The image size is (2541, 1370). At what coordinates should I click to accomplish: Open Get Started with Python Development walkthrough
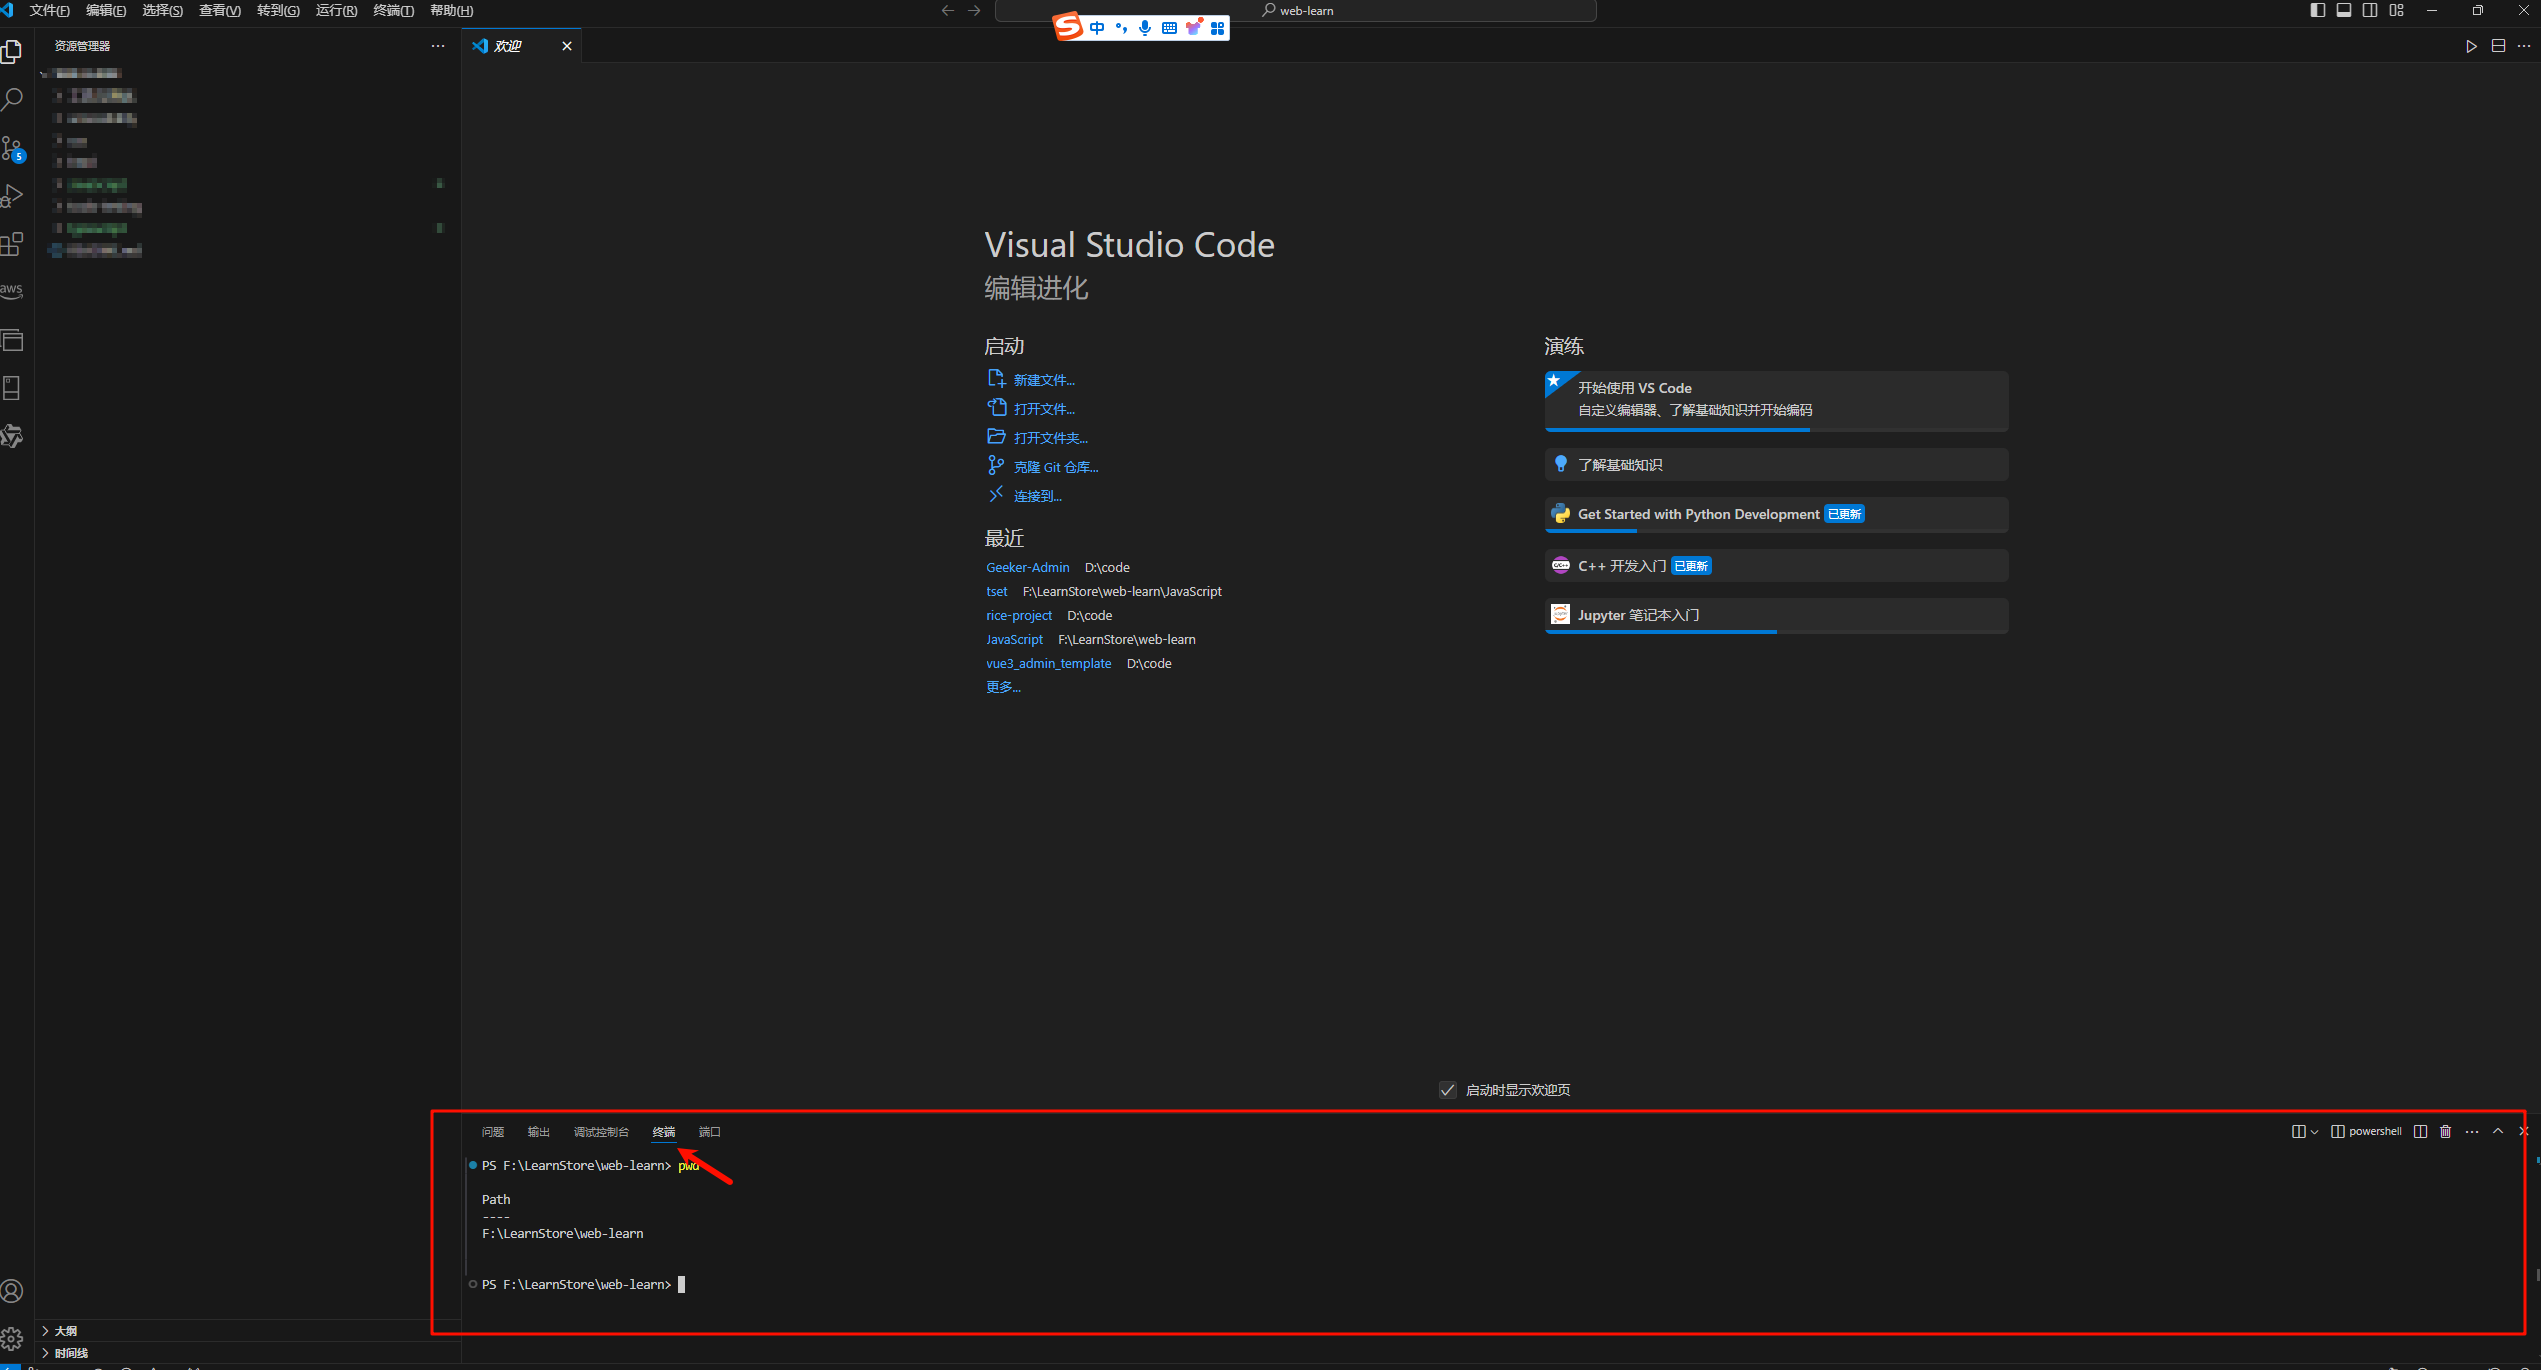1776,514
